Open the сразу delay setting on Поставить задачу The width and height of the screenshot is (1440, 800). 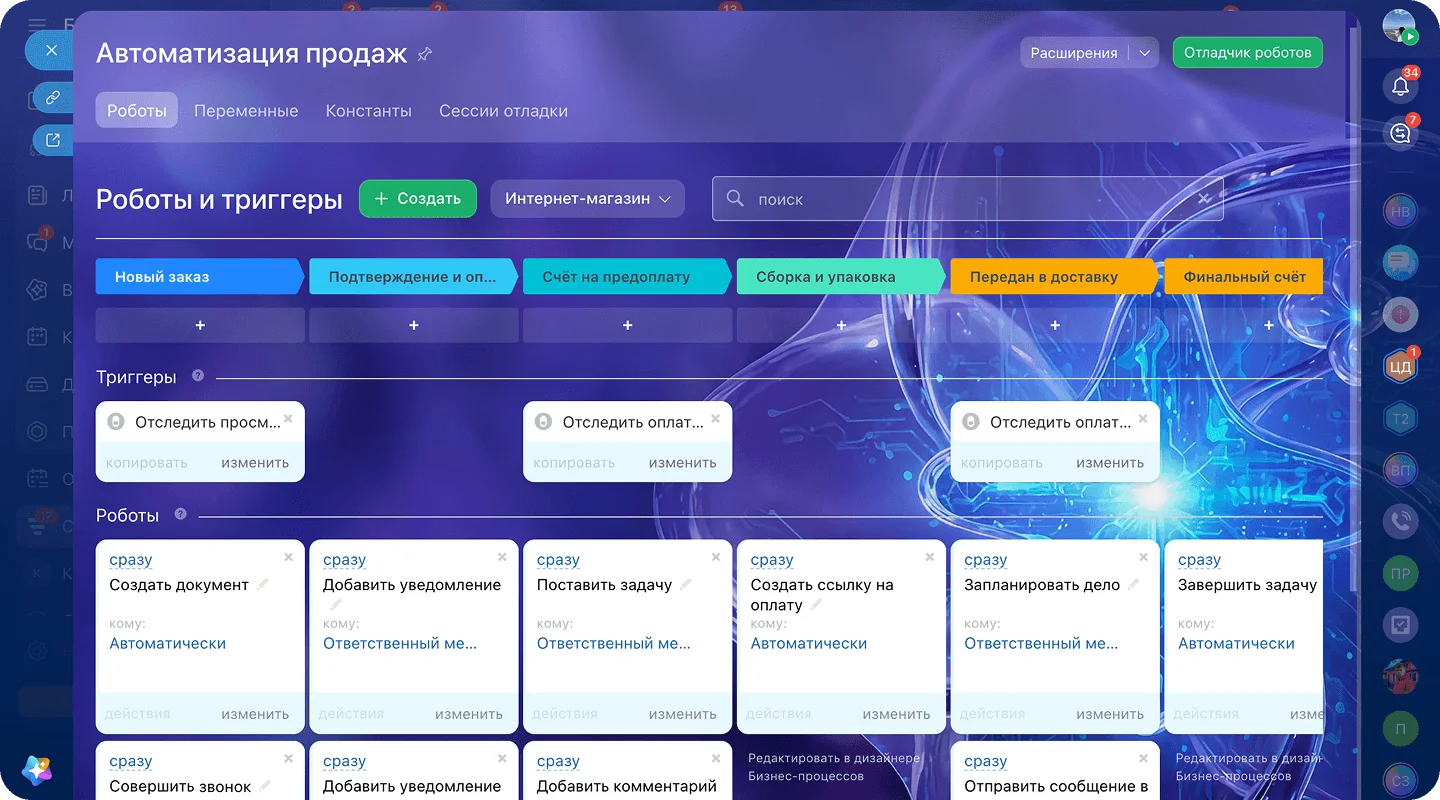[558, 560]
